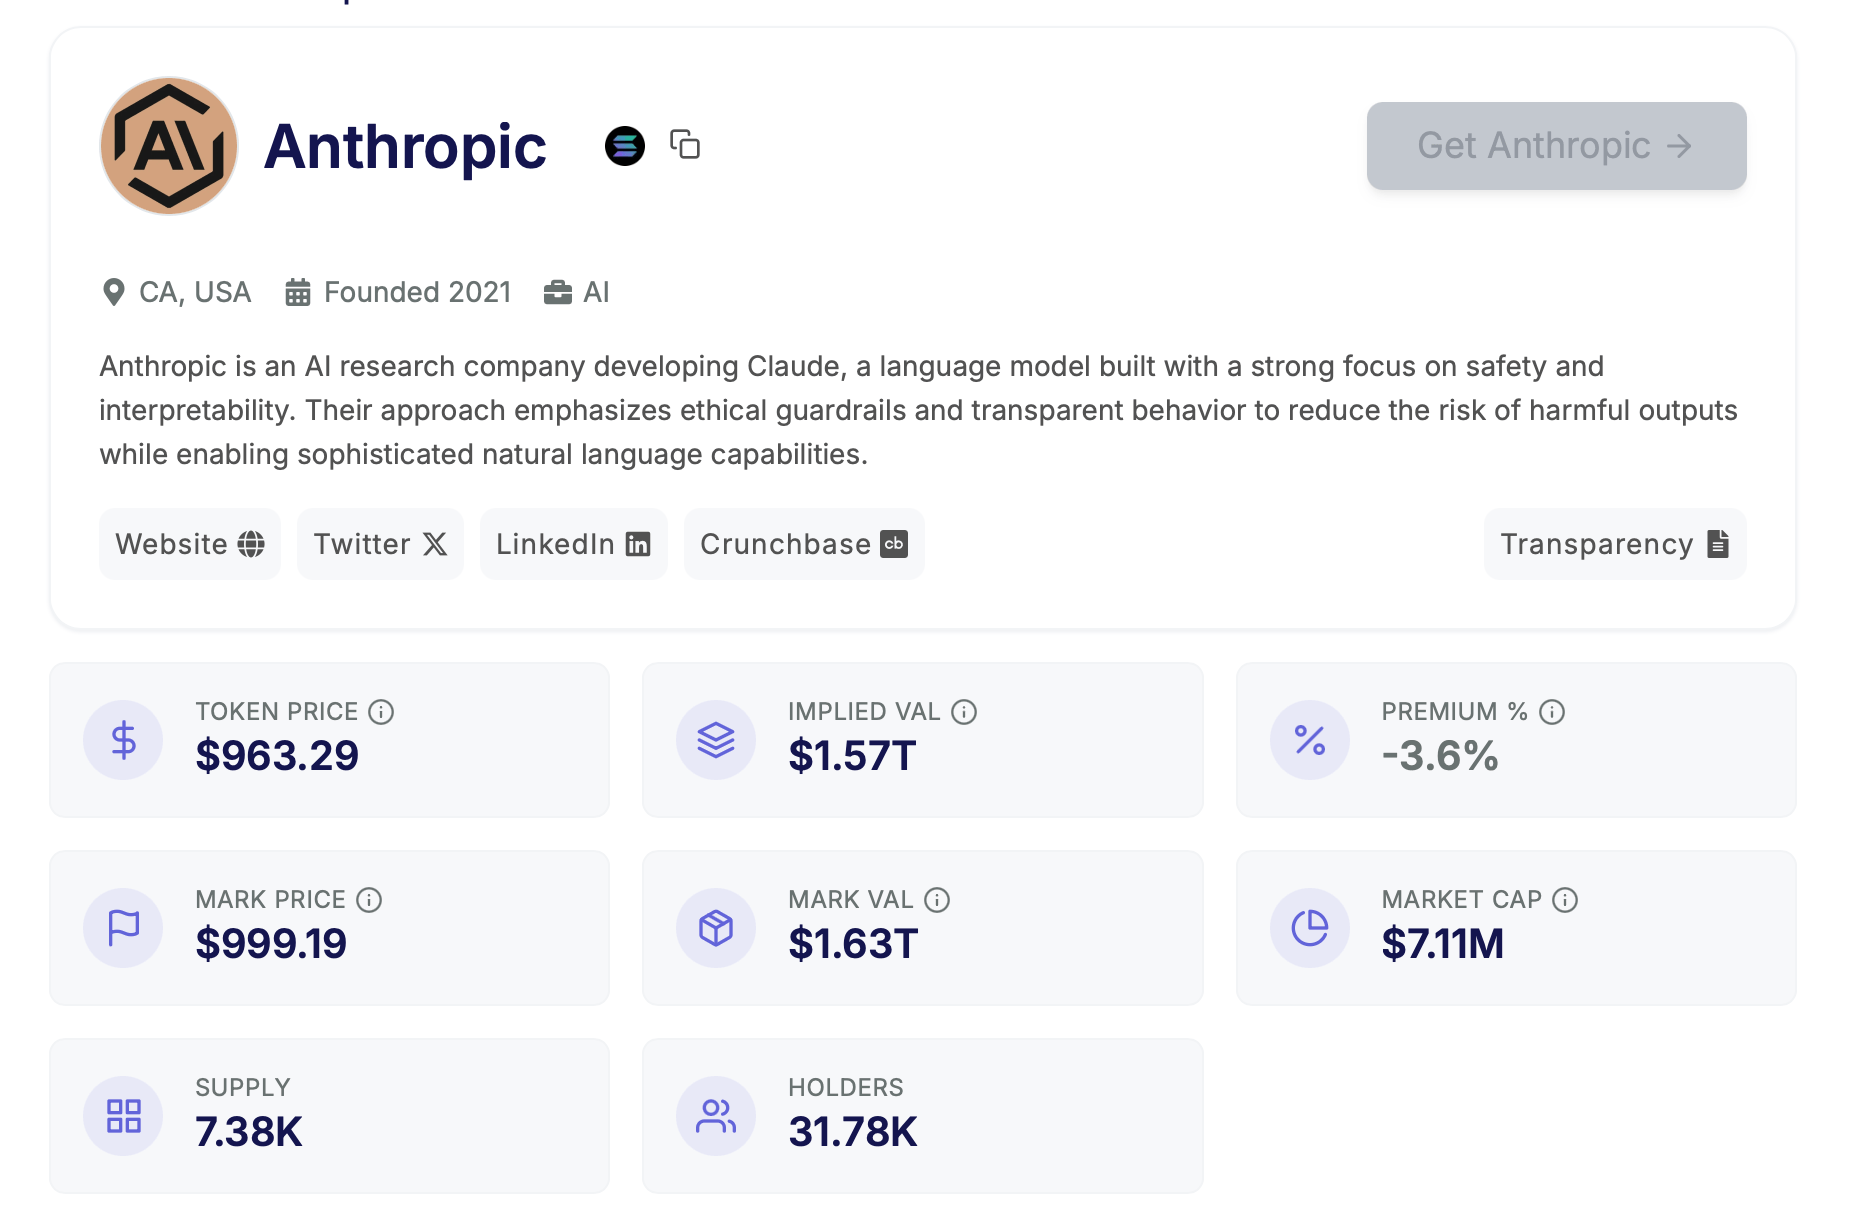Click the info icon next to PREMIUM %
The width and height of the screenshot is (1862, 1216).
[x=1552, y=712]
